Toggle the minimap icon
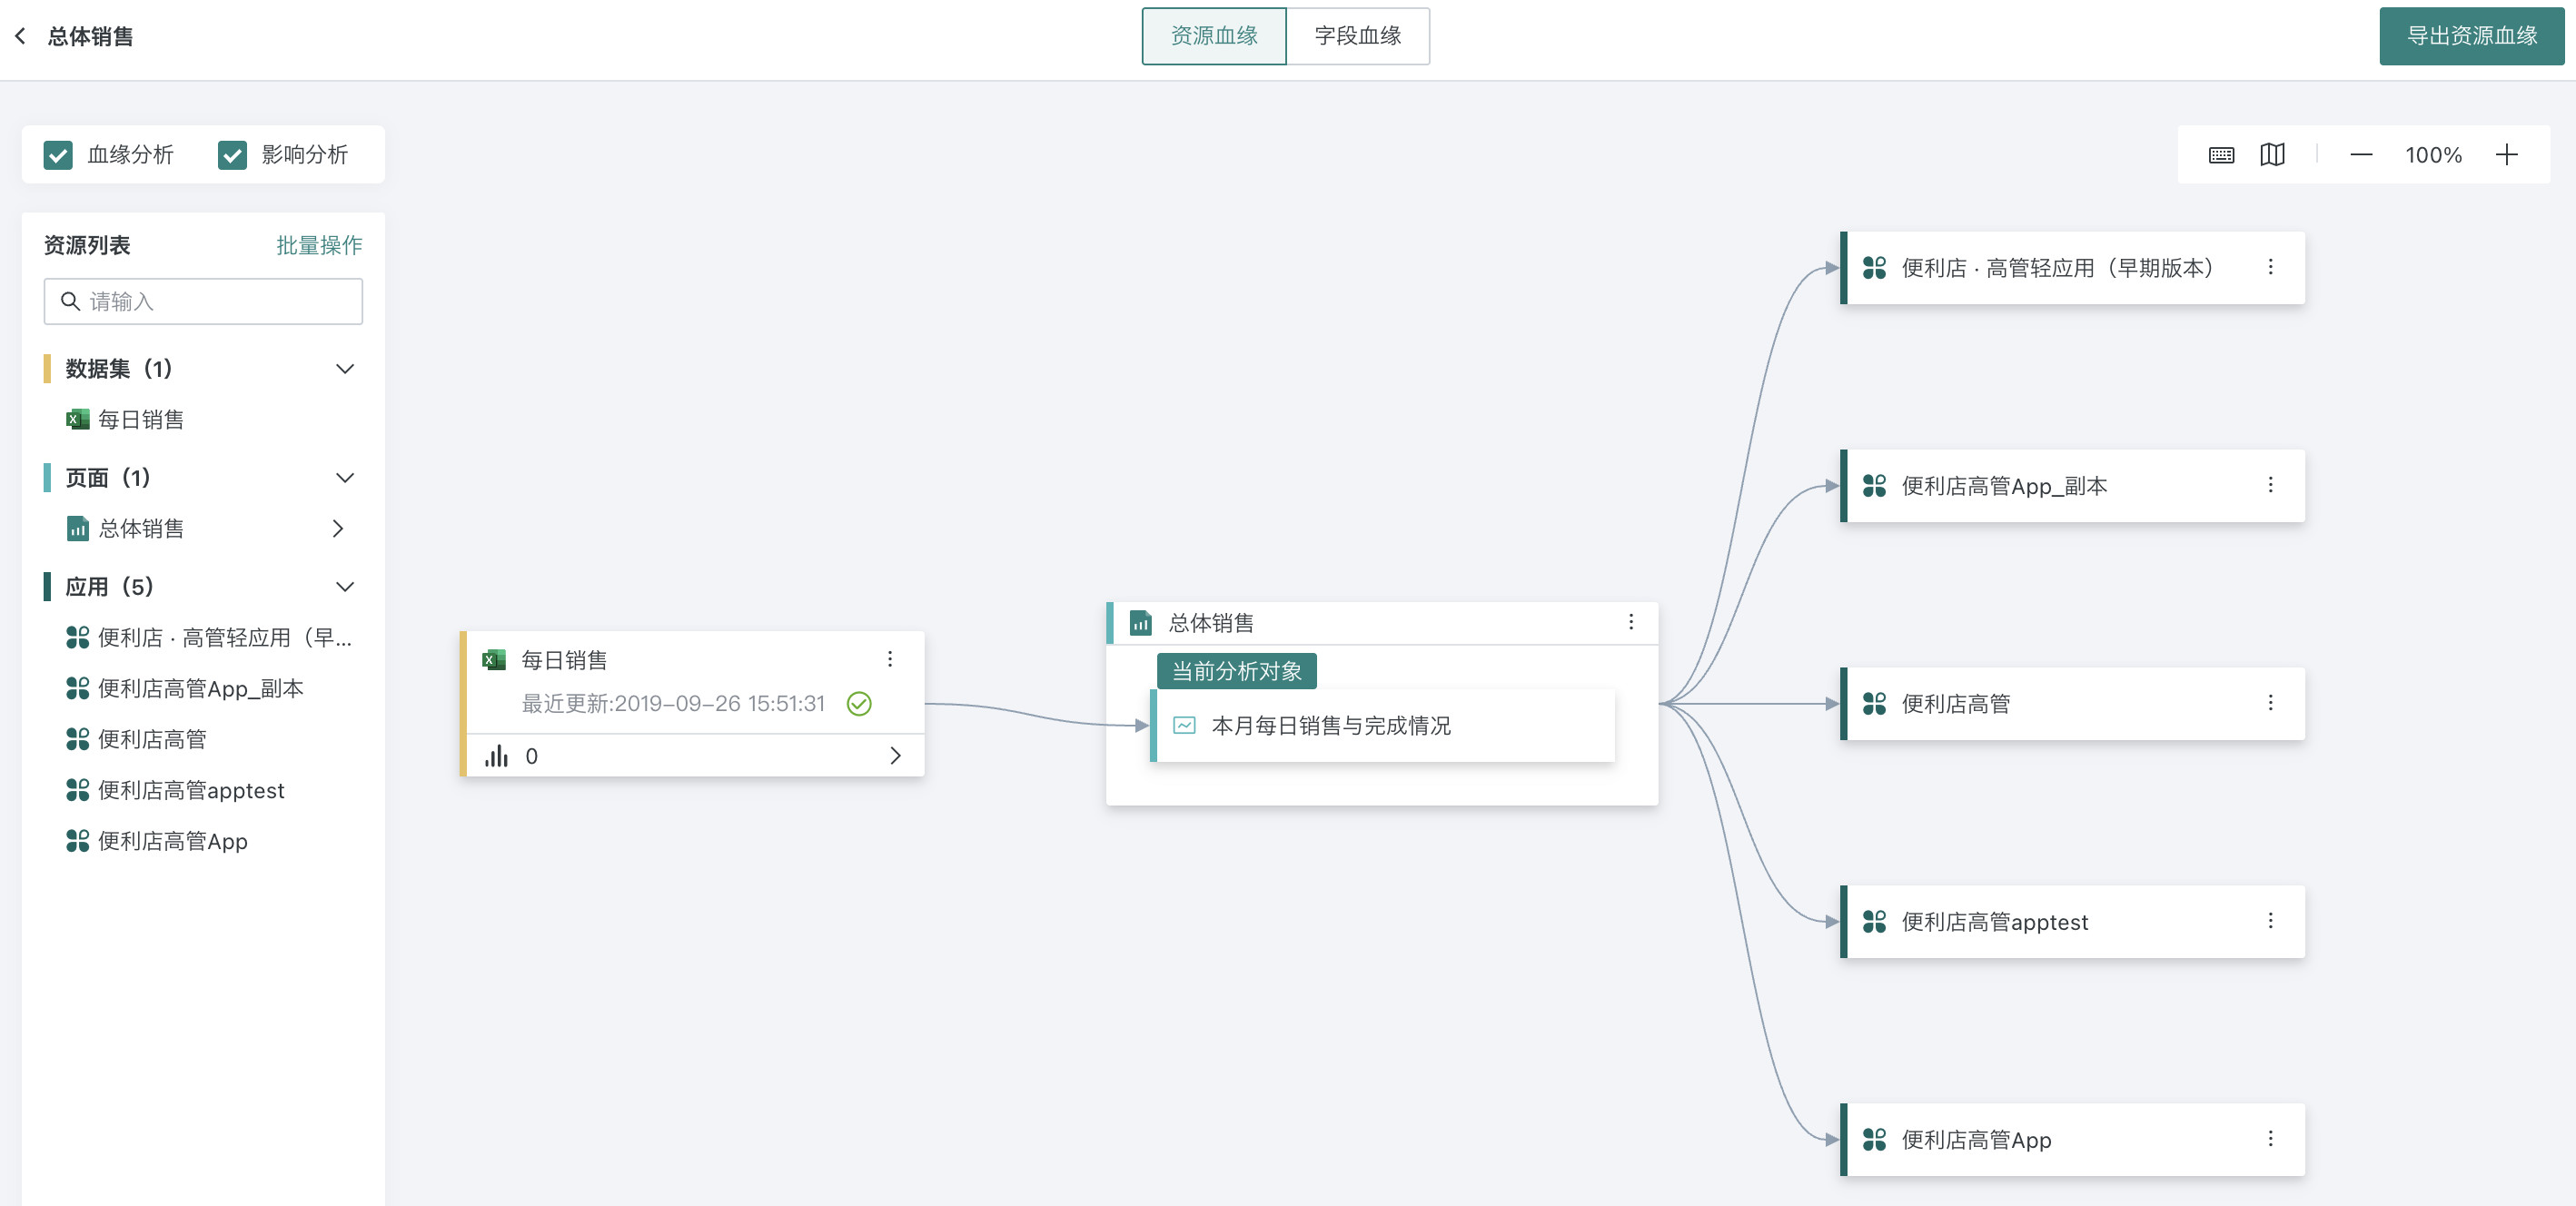This screenshot has width=2576, height=1206. [2272, 155]
